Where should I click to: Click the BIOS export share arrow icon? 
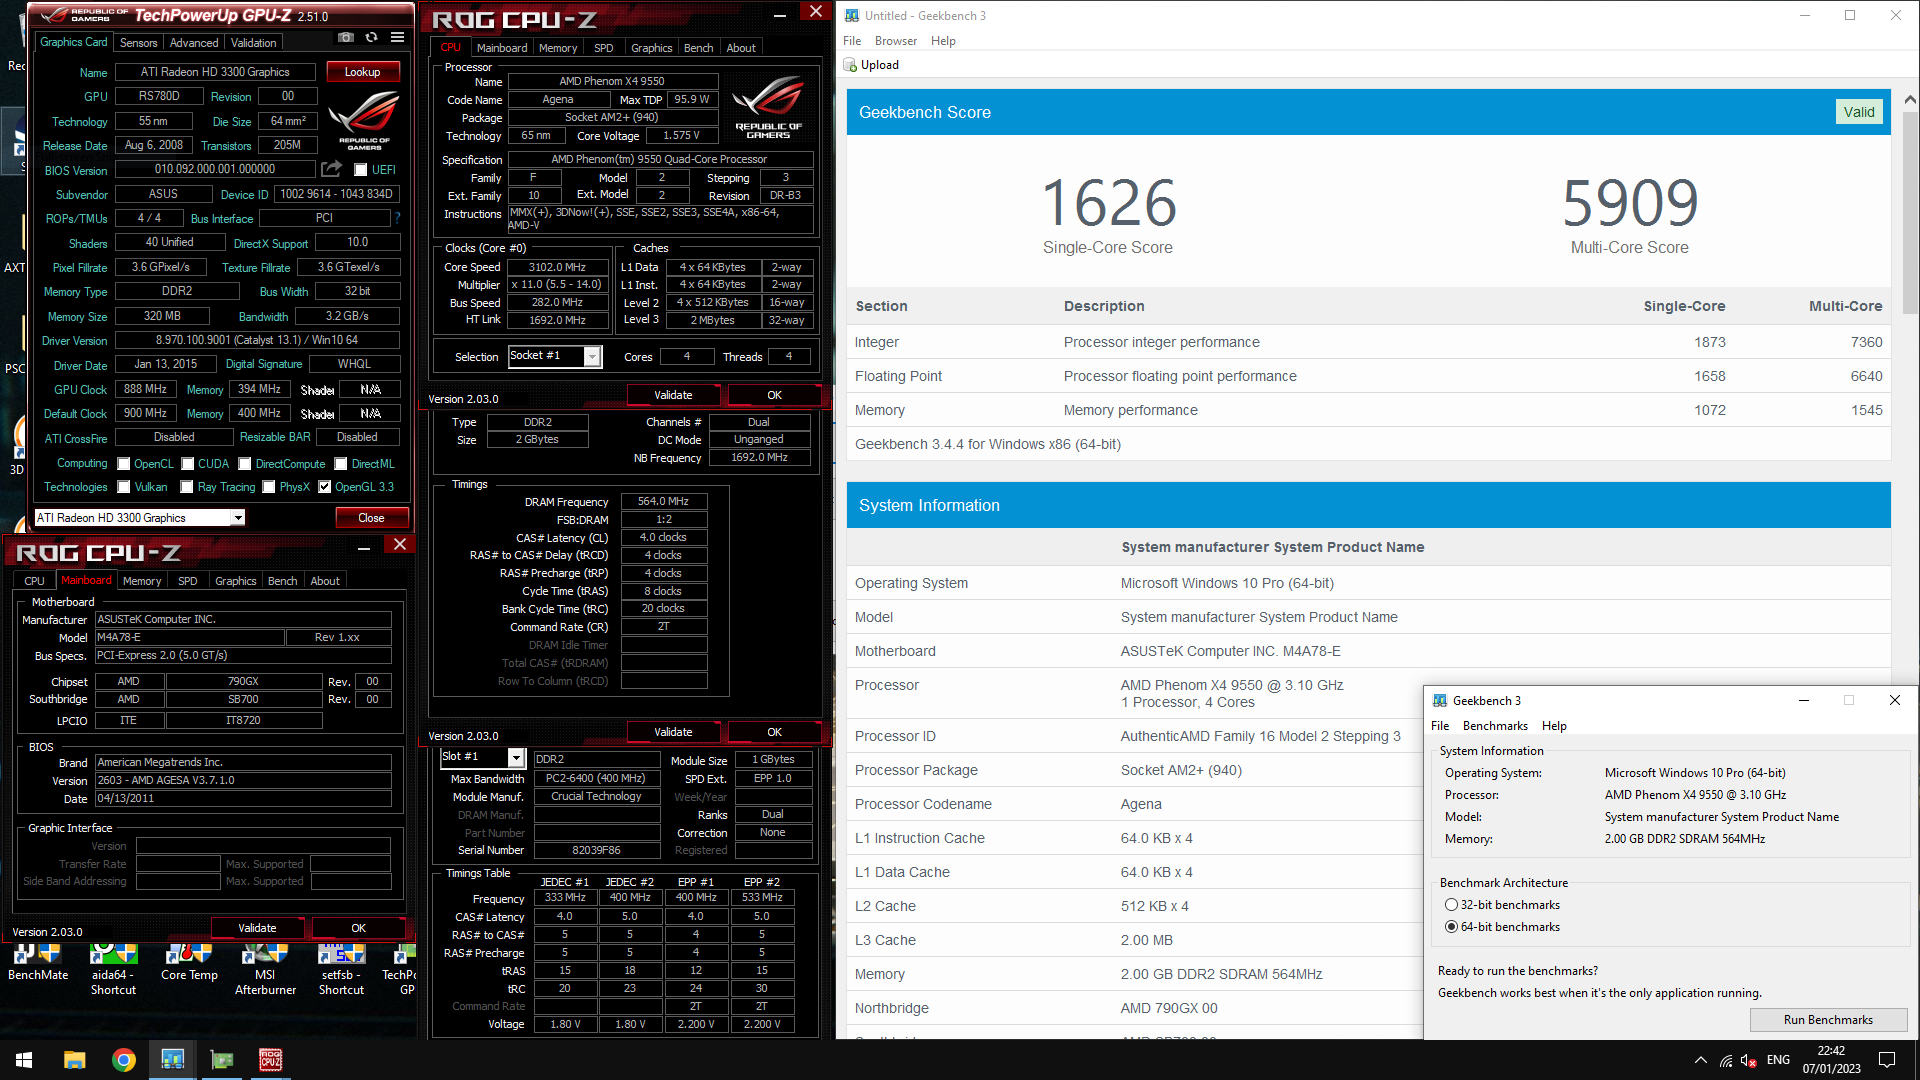(x=332, y=169)
